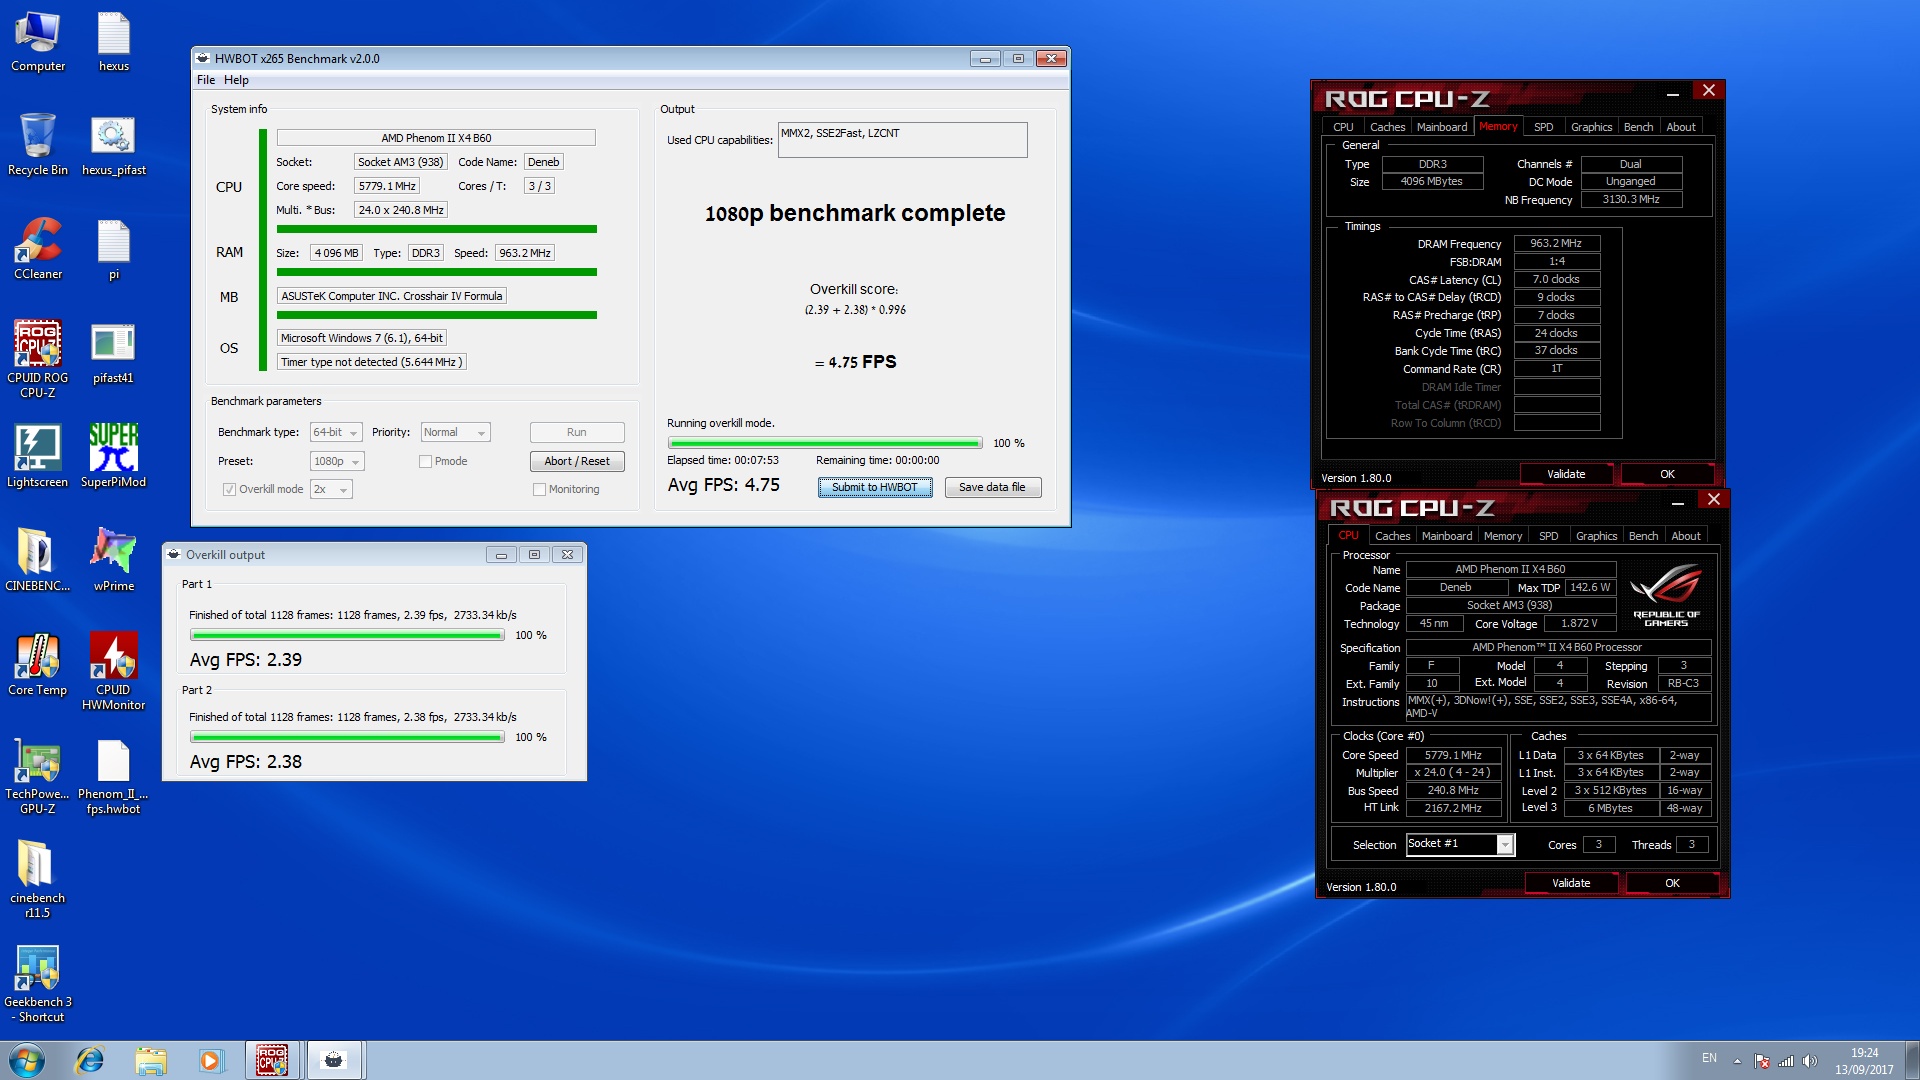Screen dimensions: 1920x1080
Task: Open the pifast41 desktop icon
Action: tap(113, 354)
